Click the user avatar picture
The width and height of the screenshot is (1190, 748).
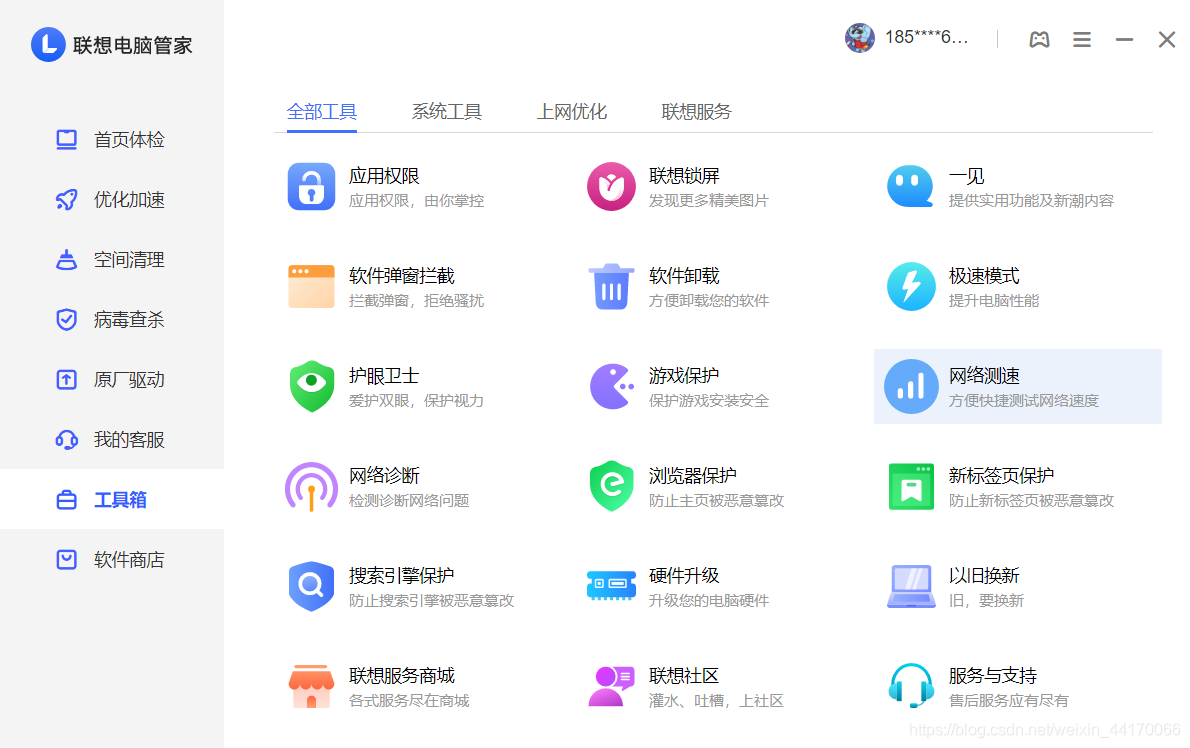click(860, 37)
